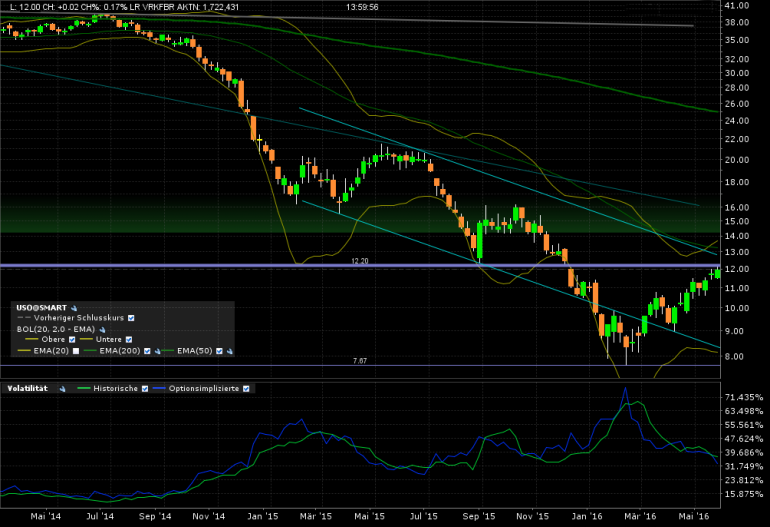Open the settings icon after EMA(200)
This screenshot has height=527, width=770.
(158, 351)
